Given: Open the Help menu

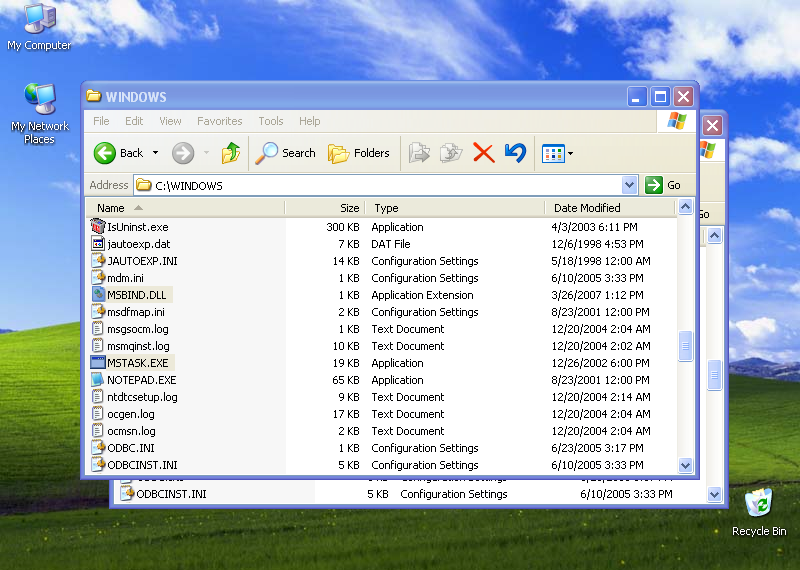Looking at the screenshot, I should pos(309,121).
